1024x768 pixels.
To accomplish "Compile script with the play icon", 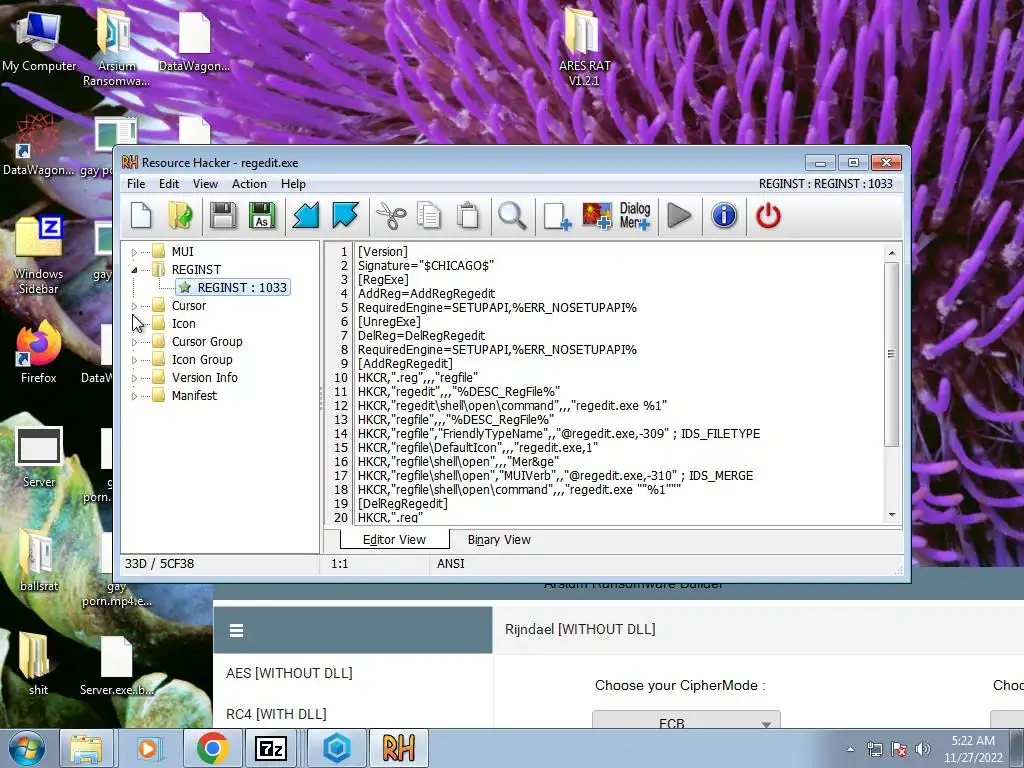I will (x=679, y=216).
